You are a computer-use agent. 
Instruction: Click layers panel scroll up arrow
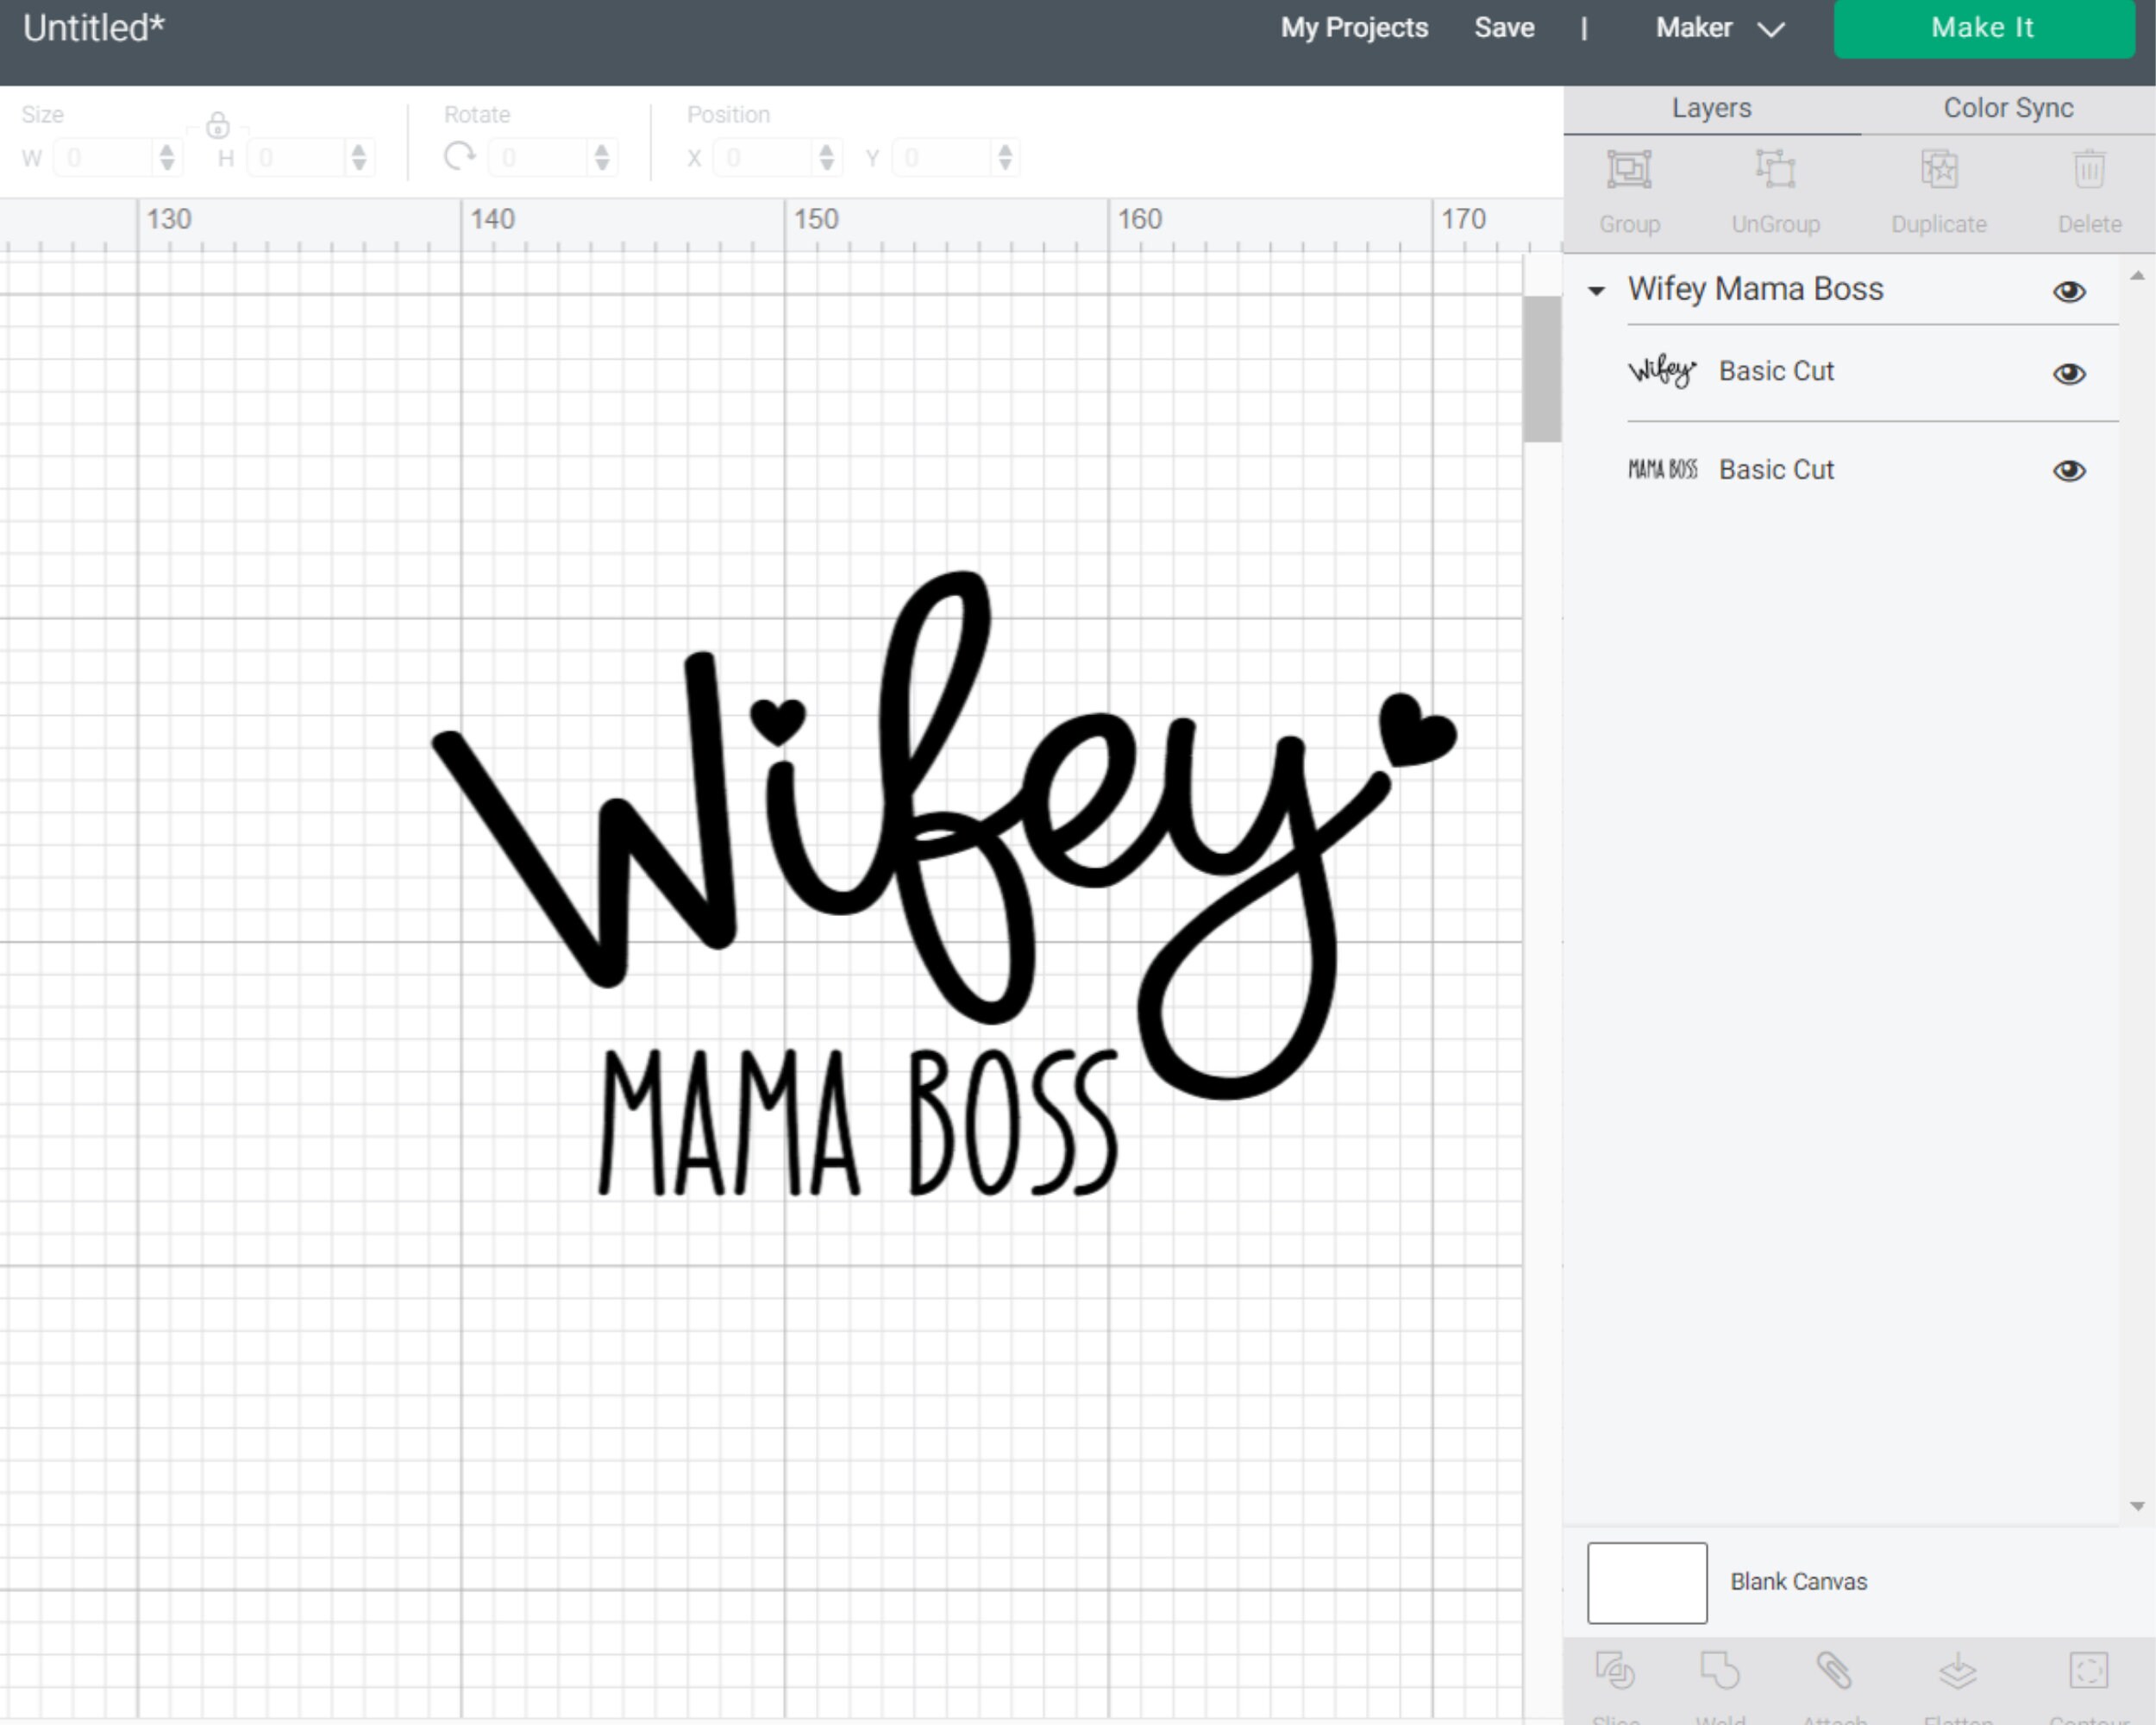[x=2137, y=275]
